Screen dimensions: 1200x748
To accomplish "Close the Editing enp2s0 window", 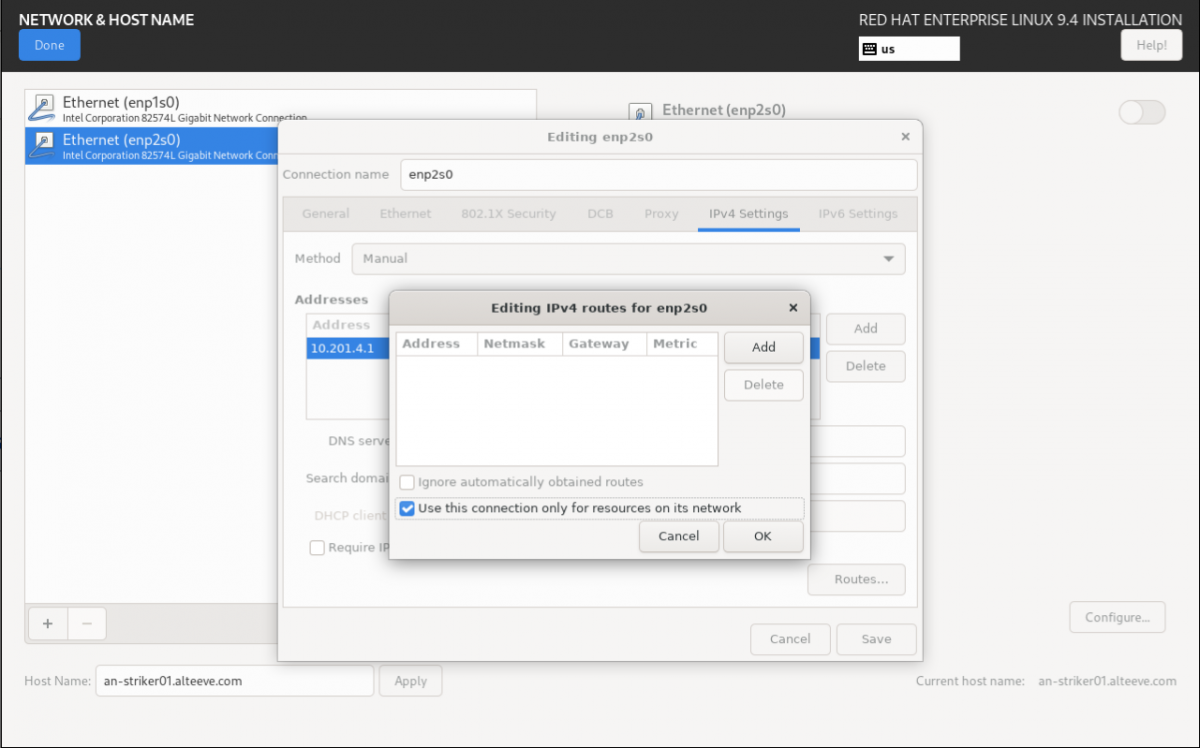I will pyautogui.click(x=905, y=137).
